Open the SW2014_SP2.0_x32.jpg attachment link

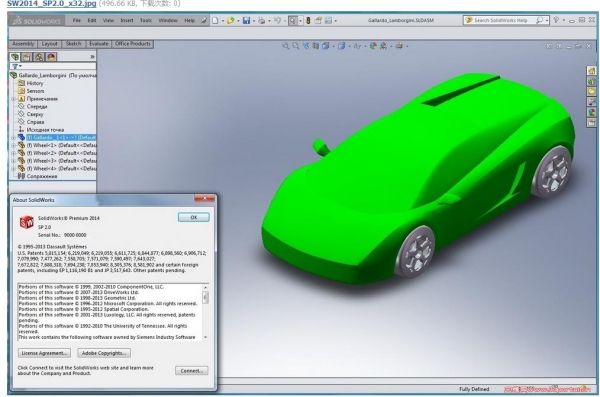point(51,3)
